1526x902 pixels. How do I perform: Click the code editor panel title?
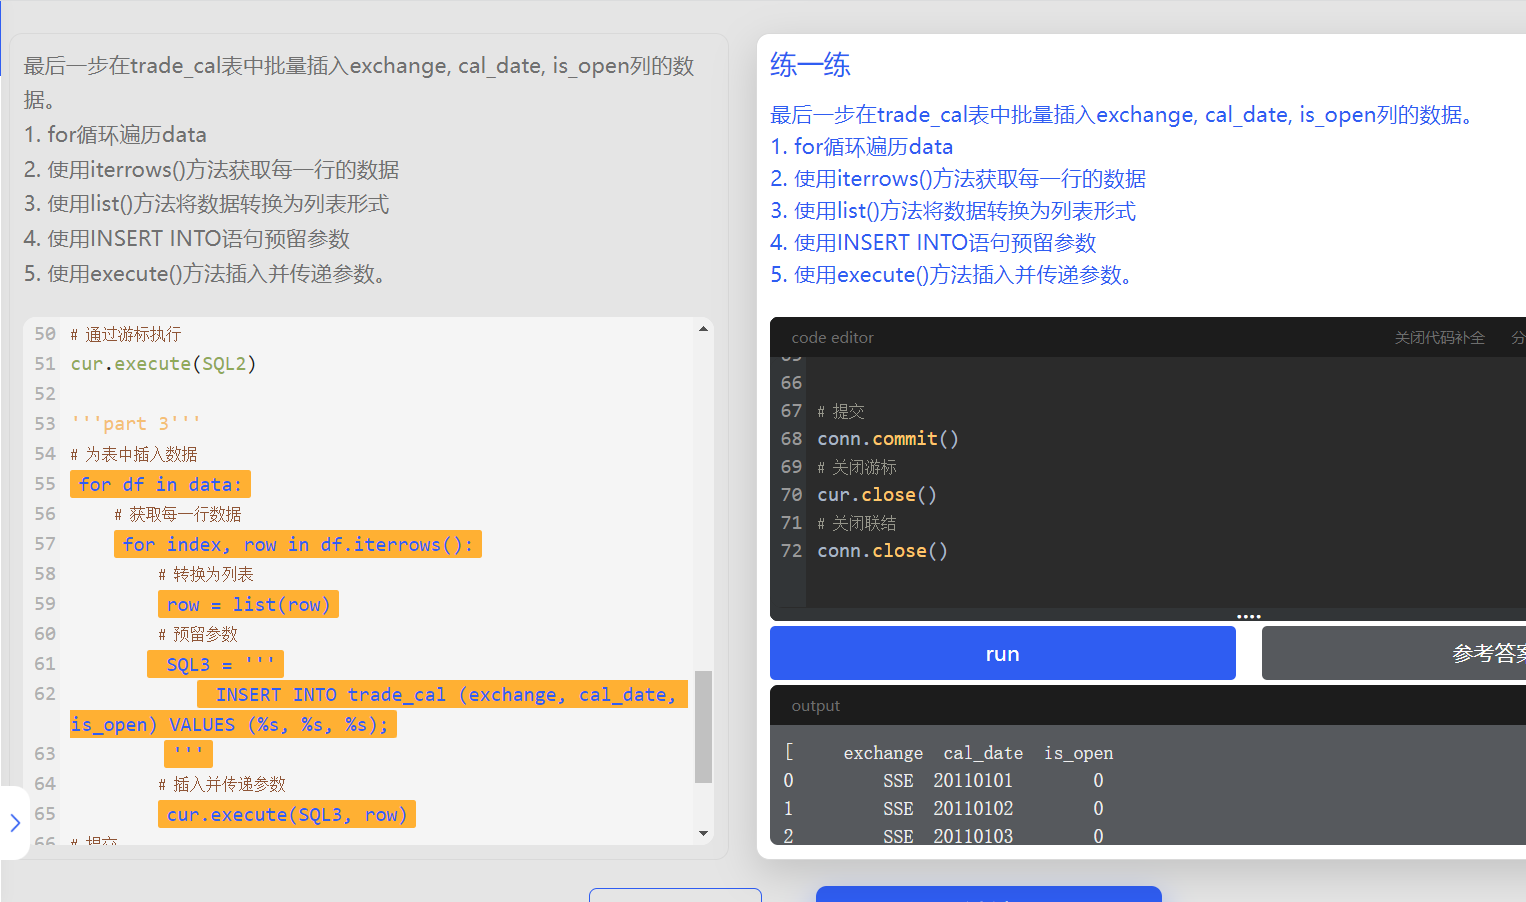tap(832, 338)
